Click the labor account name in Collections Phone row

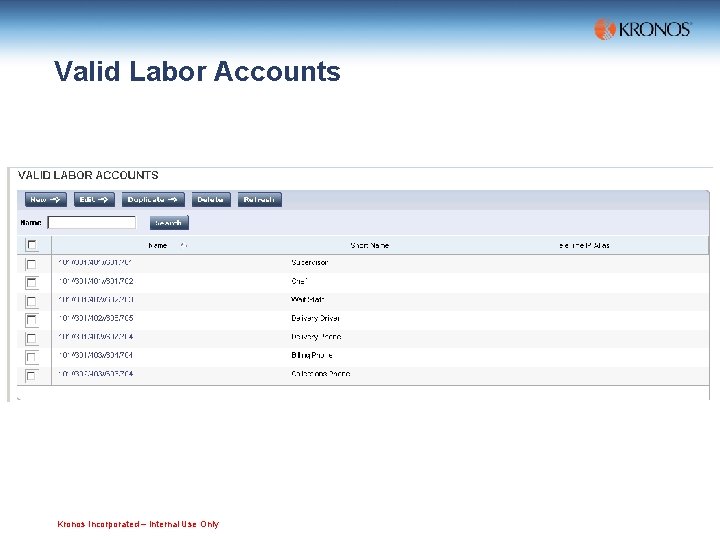96,374
